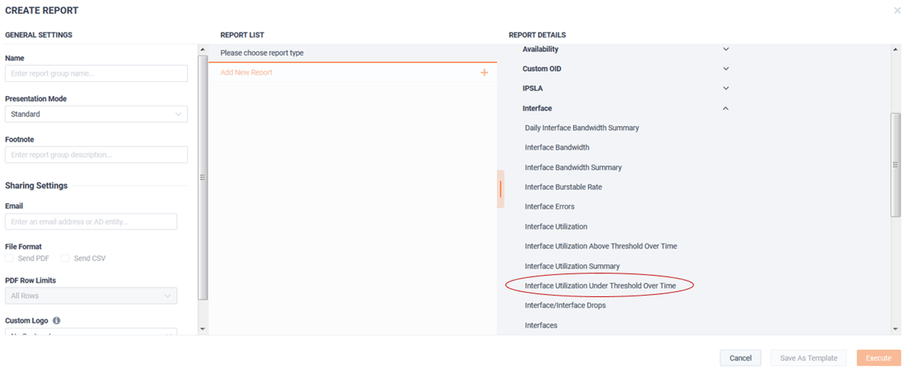Click the Cancel button
Screen dimensions: 906x370
740,358
